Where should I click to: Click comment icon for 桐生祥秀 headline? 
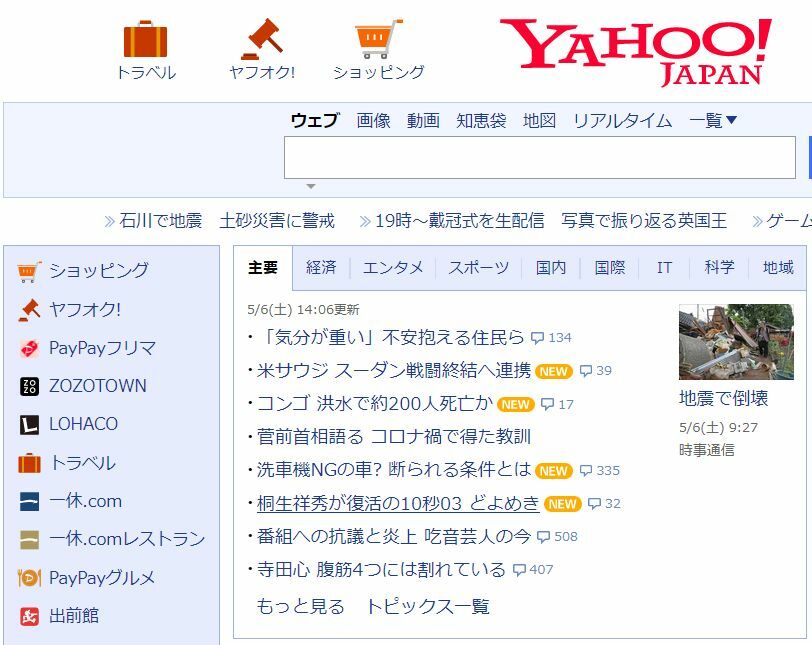click(594, 504)
